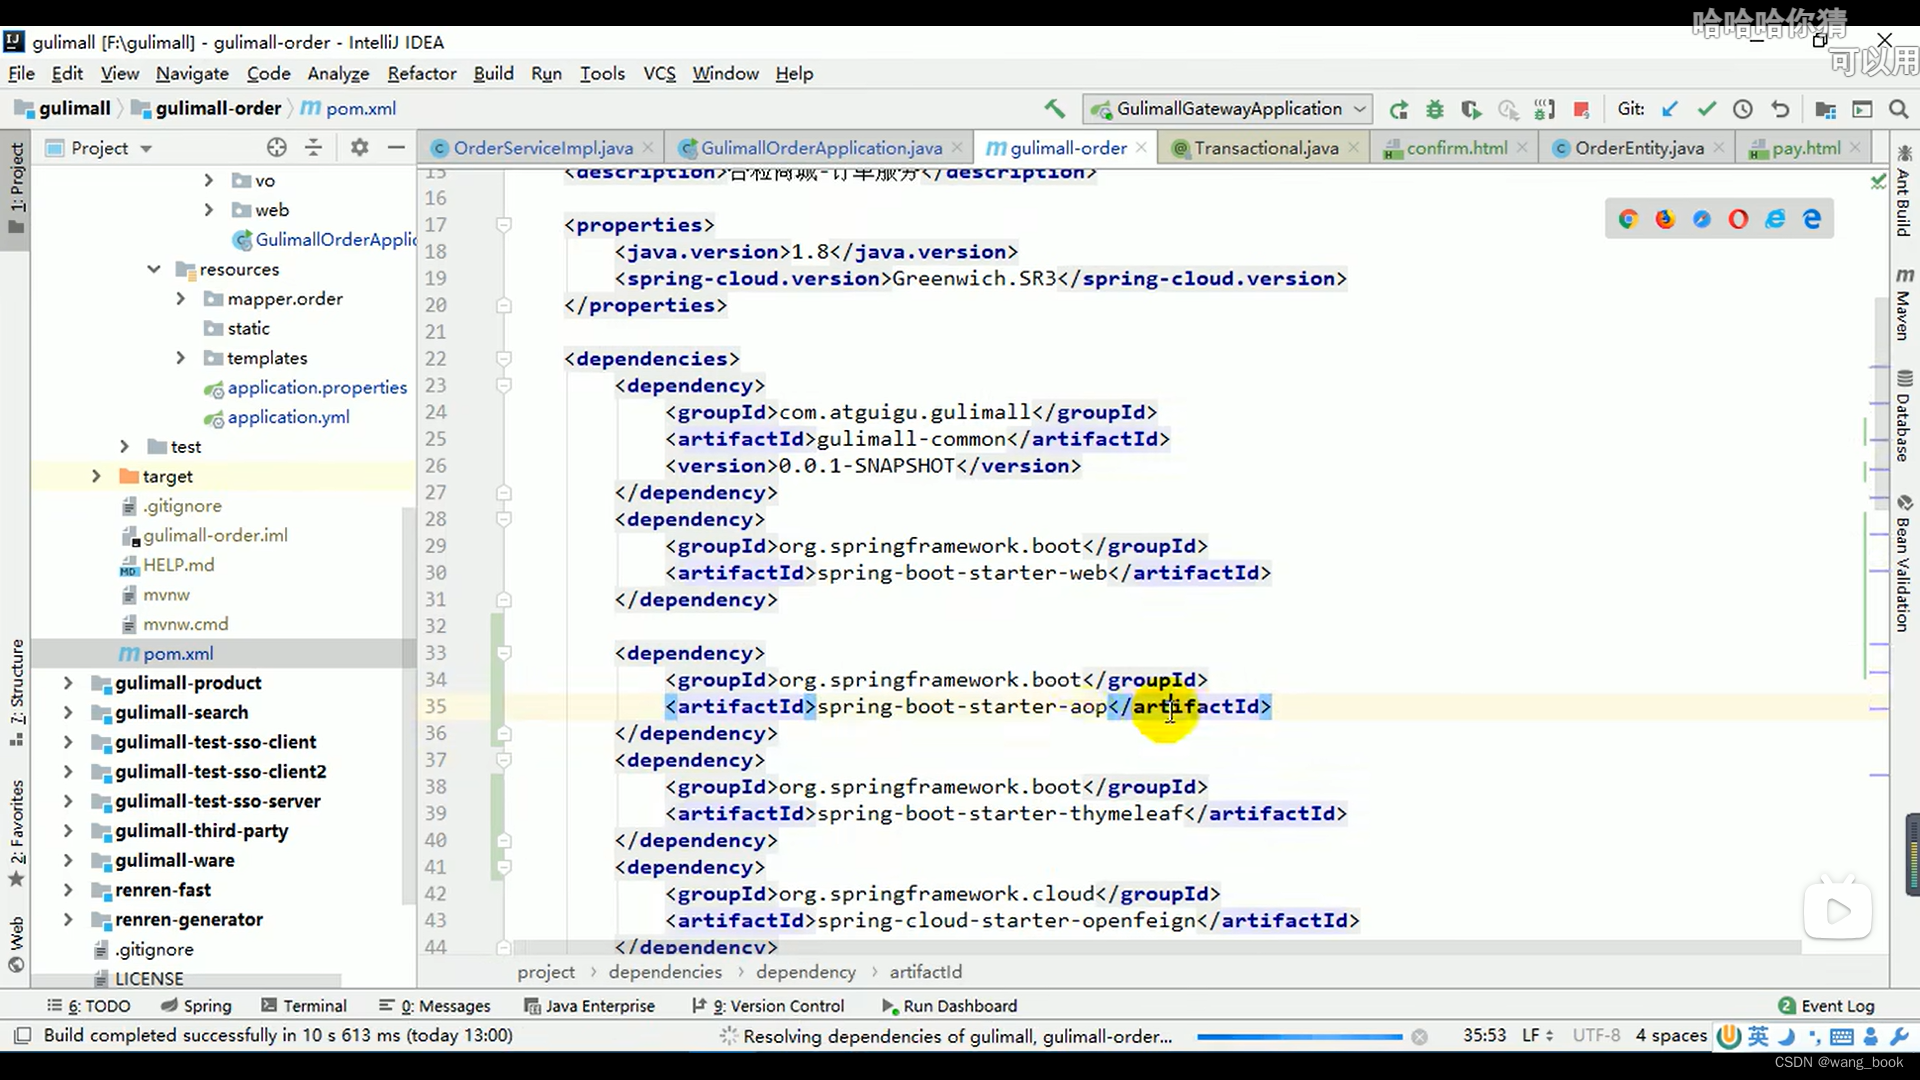Click gulimall-order breadcrumb in navigation bar
The image size is (1920, 1080).
point(207,108)
